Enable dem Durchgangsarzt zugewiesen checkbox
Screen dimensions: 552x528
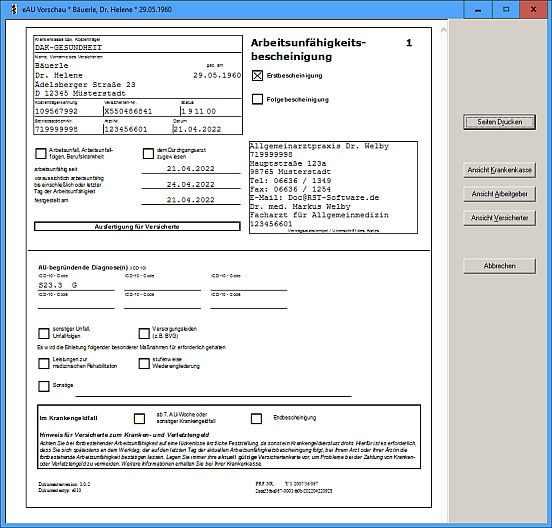click(x=148, y=153)
